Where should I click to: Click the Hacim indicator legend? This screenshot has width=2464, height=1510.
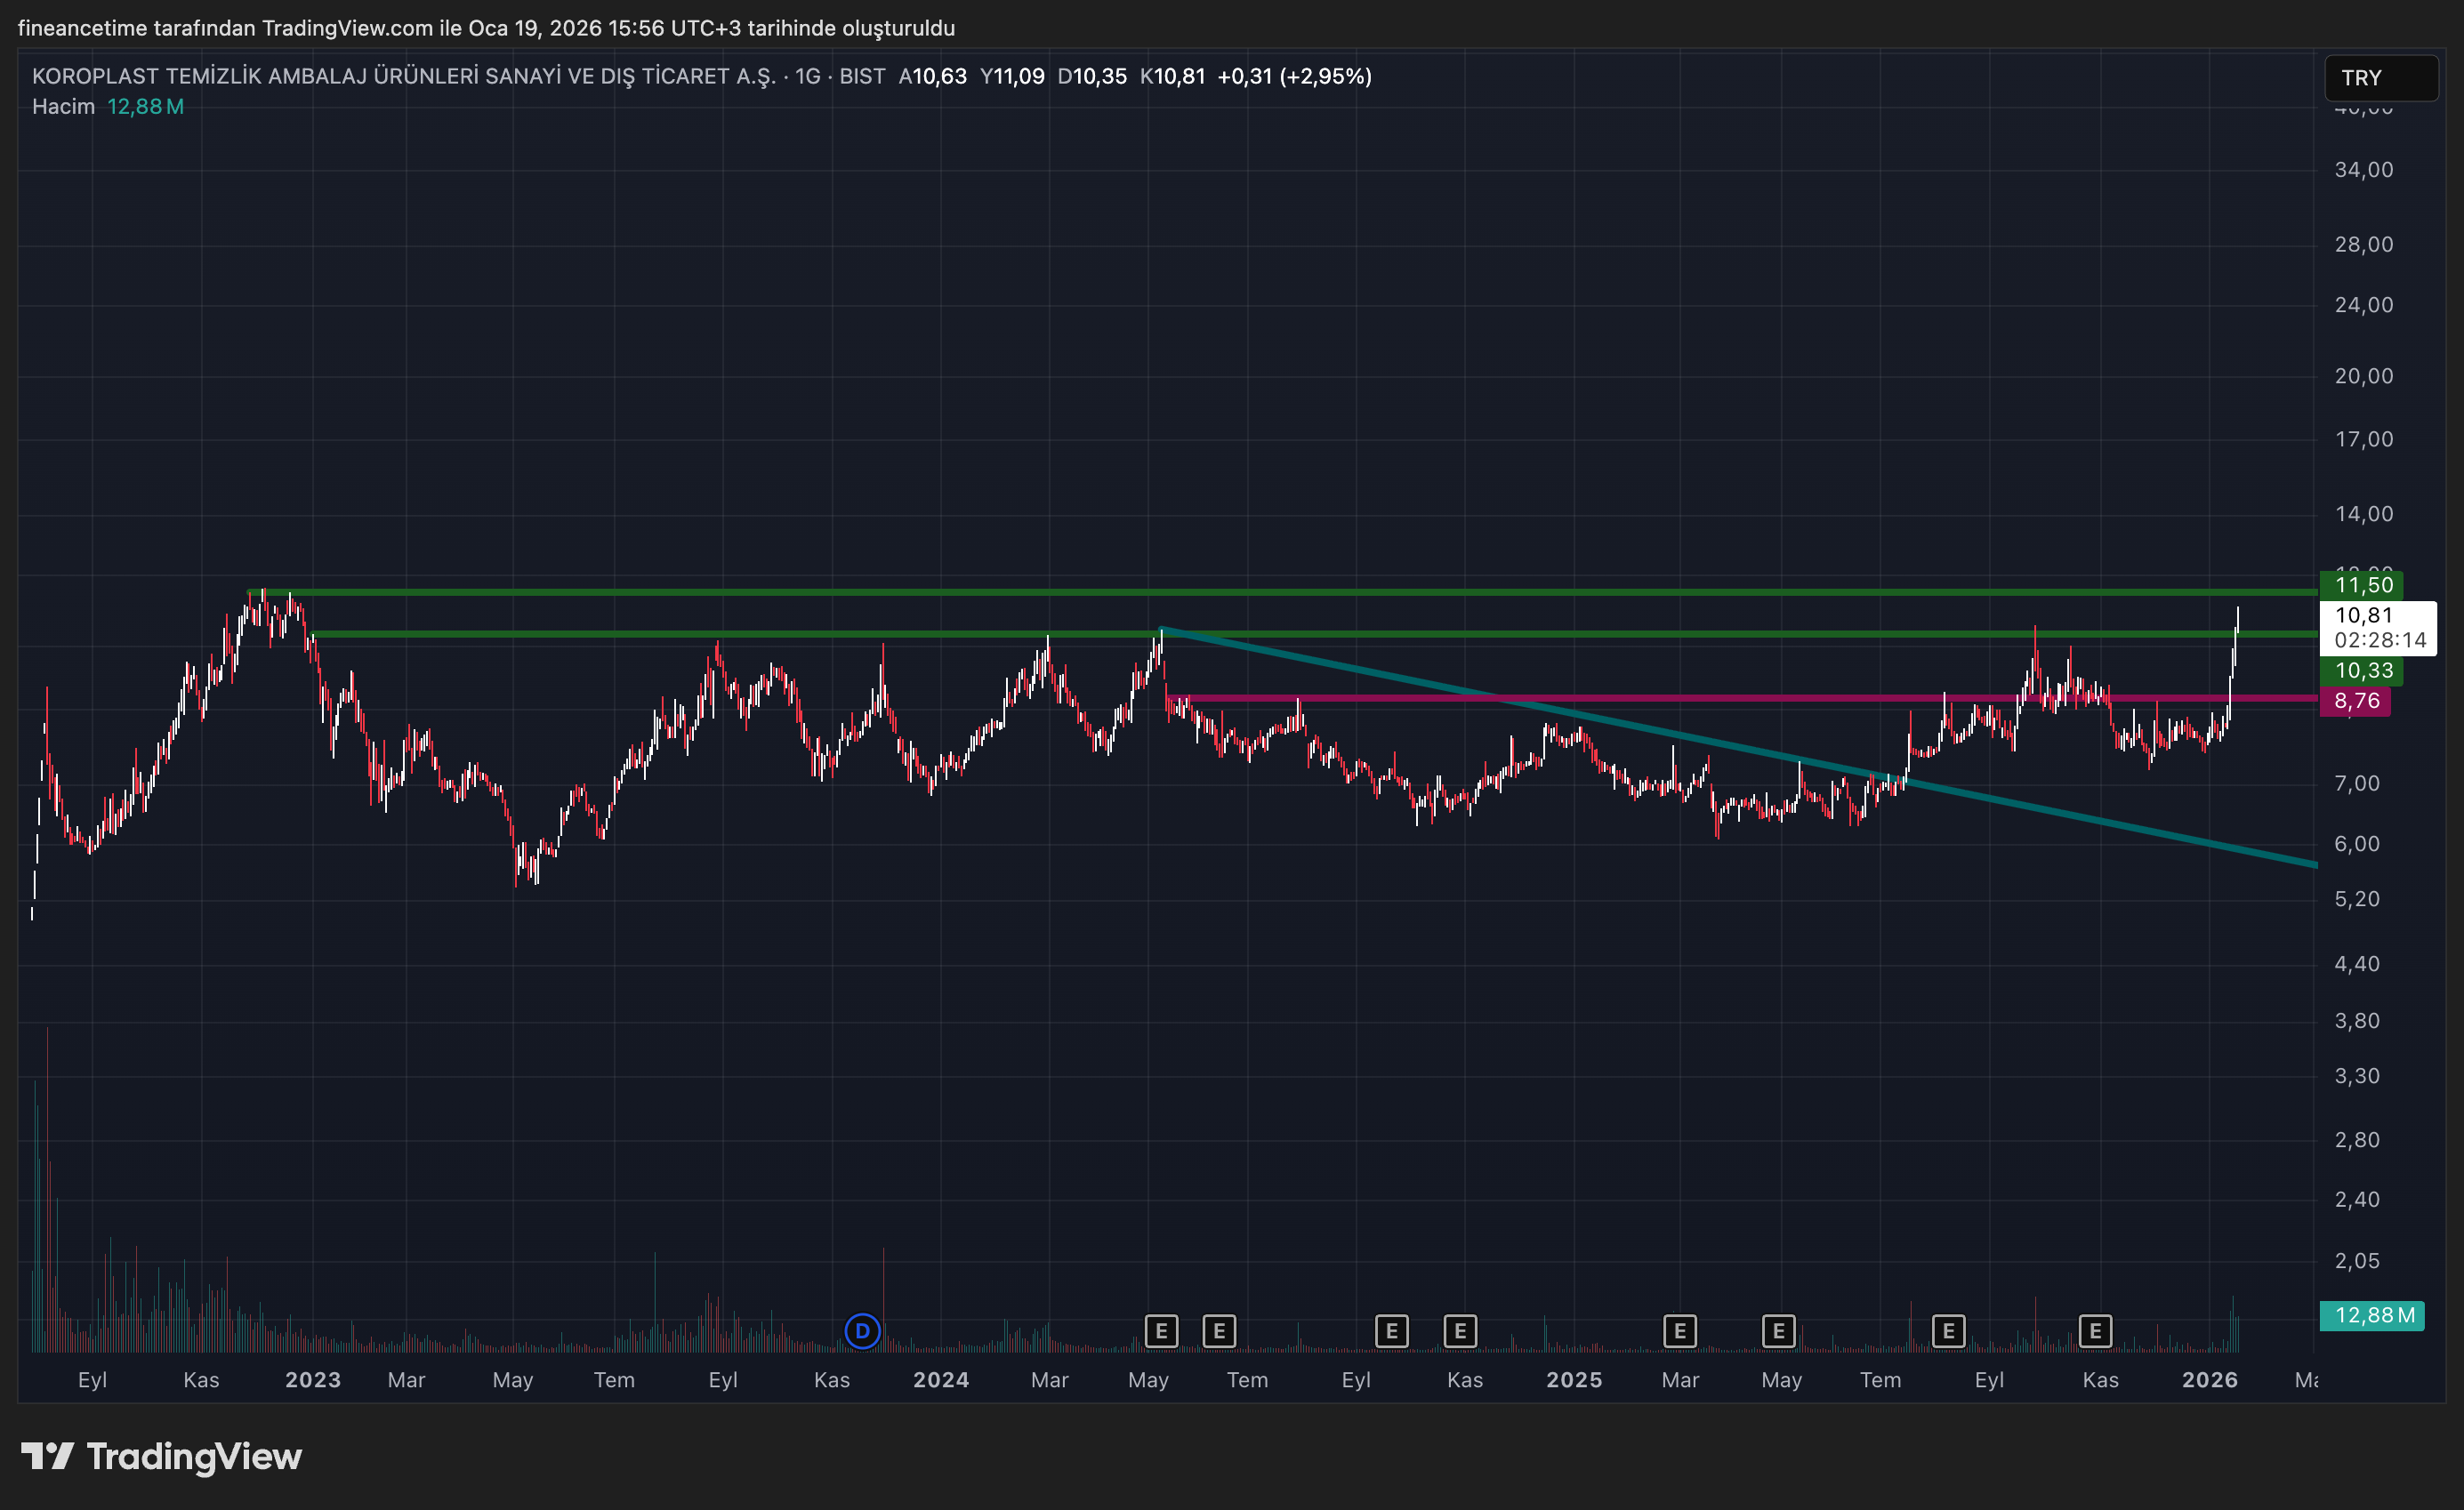click(x=64, y=107)
